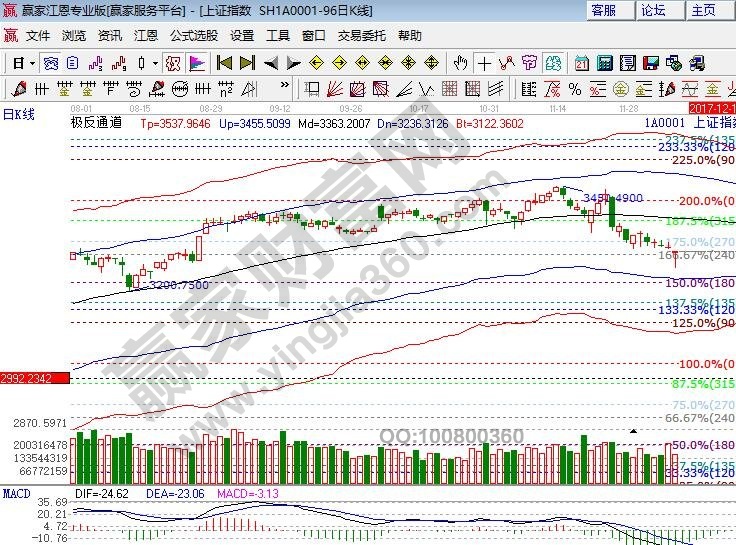Open the 公式选股 menu
This screenshot has width=736, height=545.
point(193,35)
